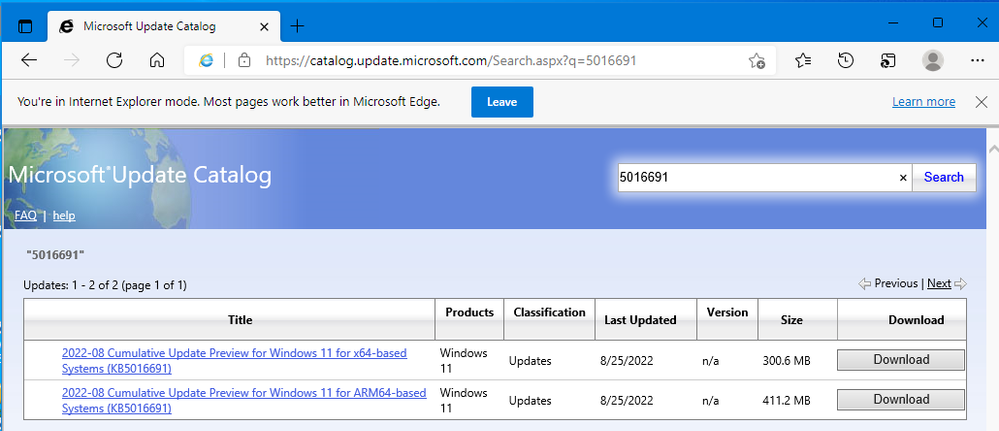Screen dimensions: 999x431
Task: Click the Microsoft Update Catalog heading
Action: click(x=140, y=175)
